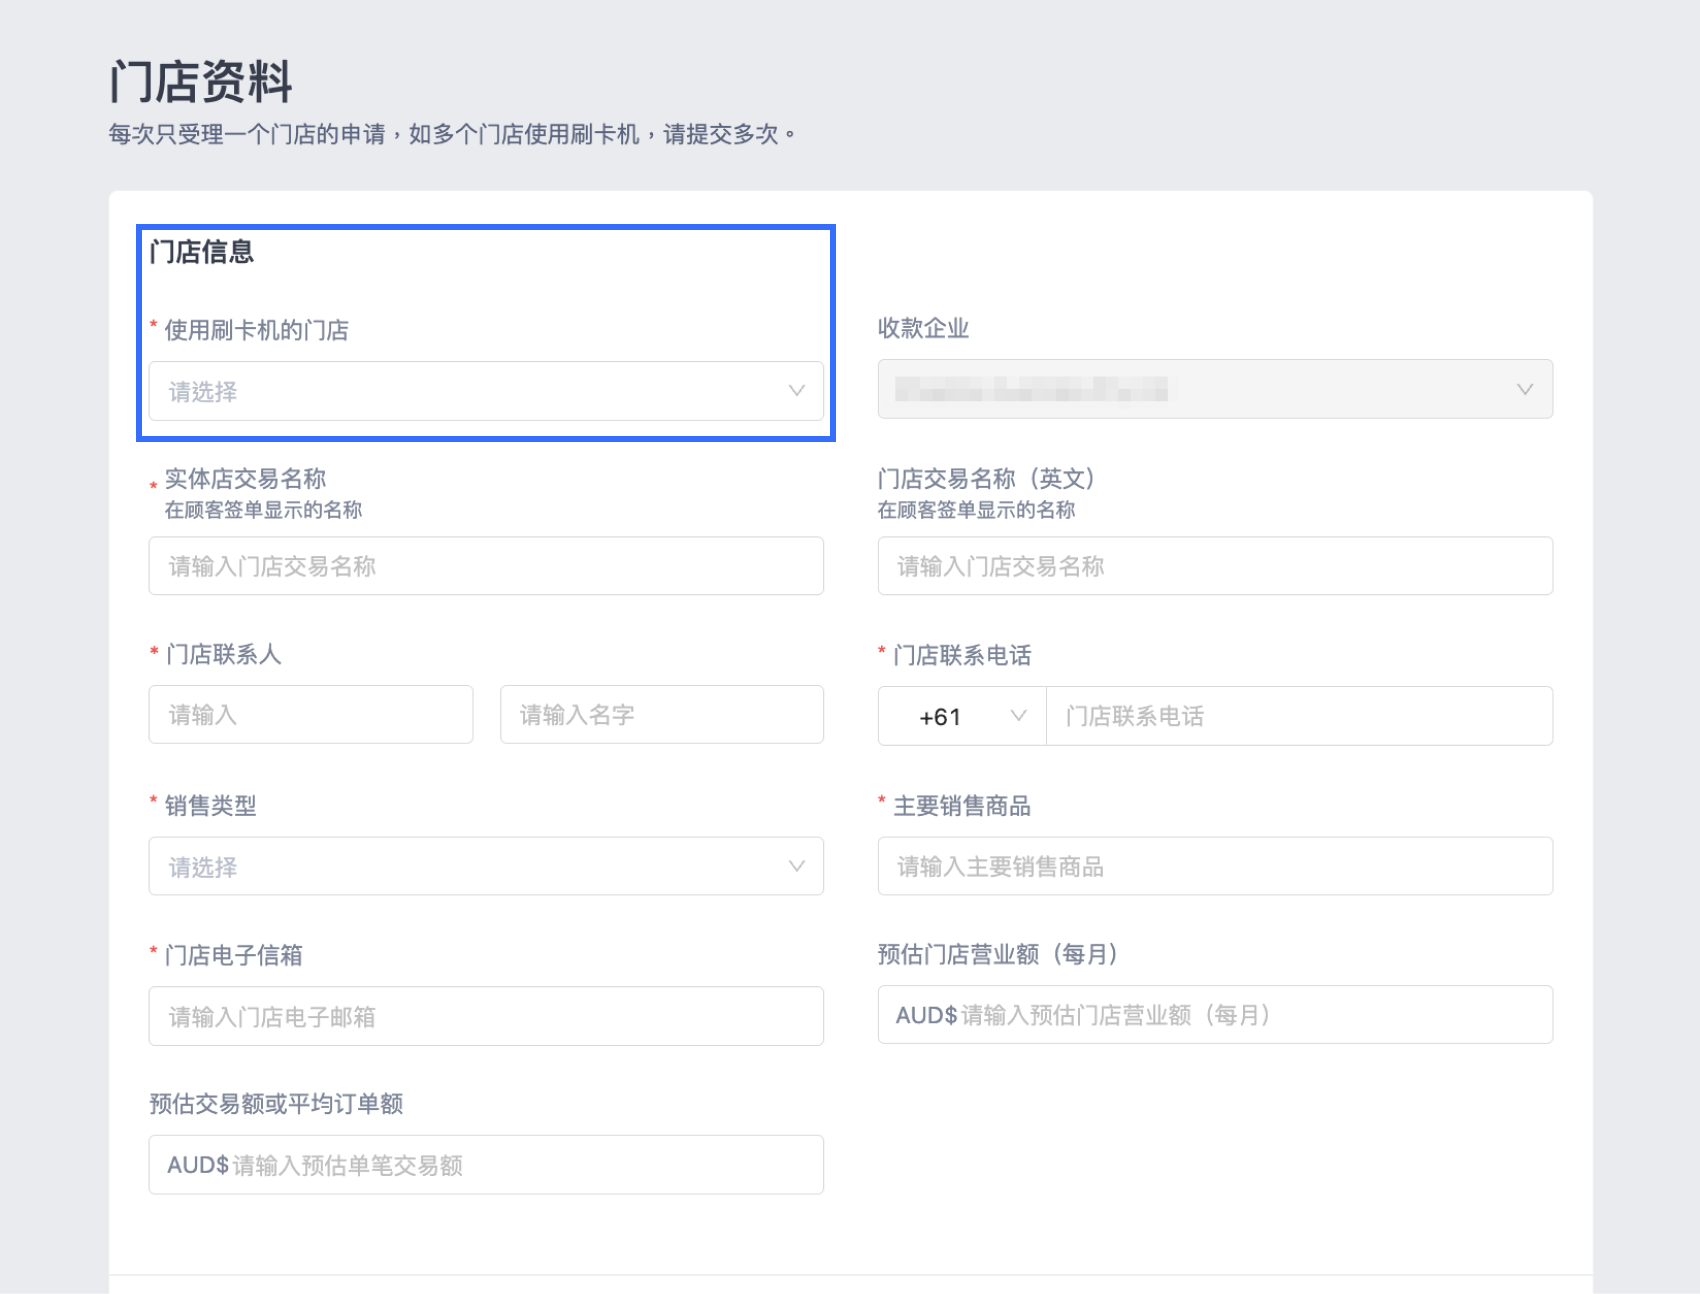The width and height of the screenshot is (1700, 1294).
Task: Click the 门店电子信箱 field label
Action: point(233,955)
